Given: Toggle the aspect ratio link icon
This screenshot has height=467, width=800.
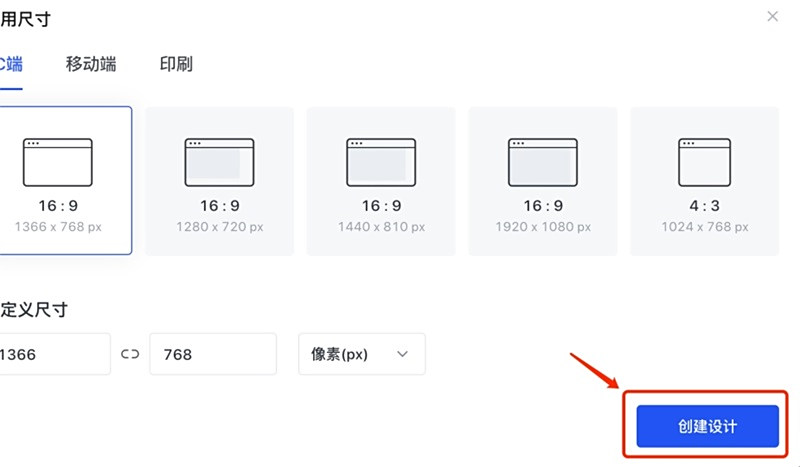Looking at the screenshot, I should [130, 354].
